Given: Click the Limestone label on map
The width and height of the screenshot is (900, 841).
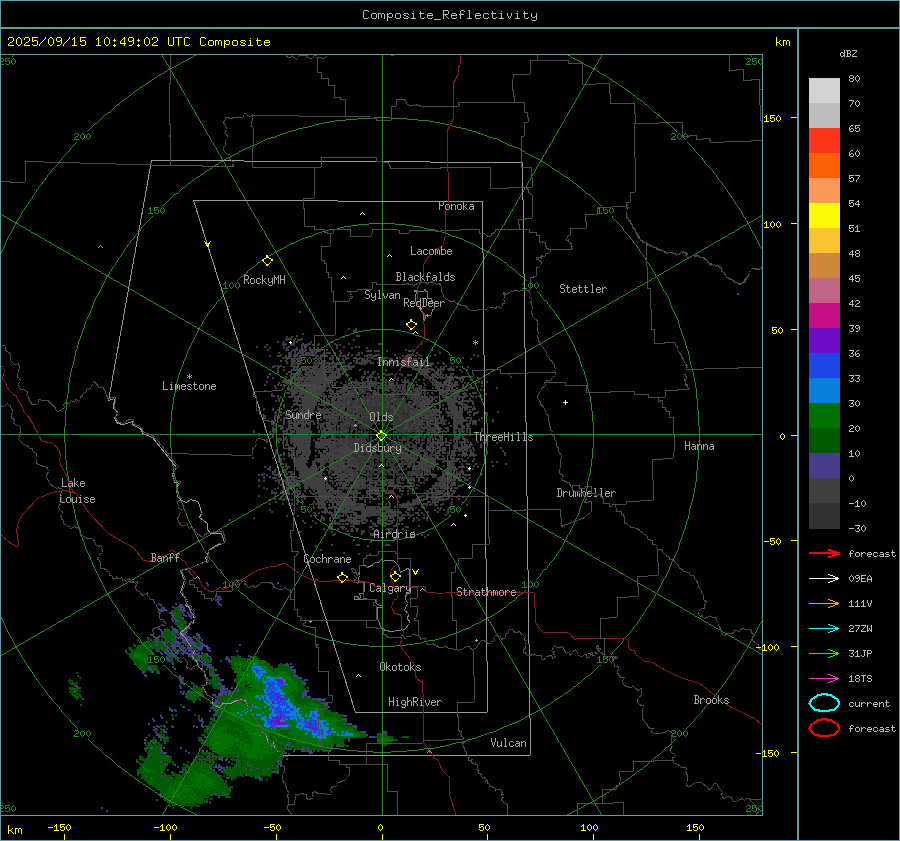Looking at the screenshot, I should (189, 386).
